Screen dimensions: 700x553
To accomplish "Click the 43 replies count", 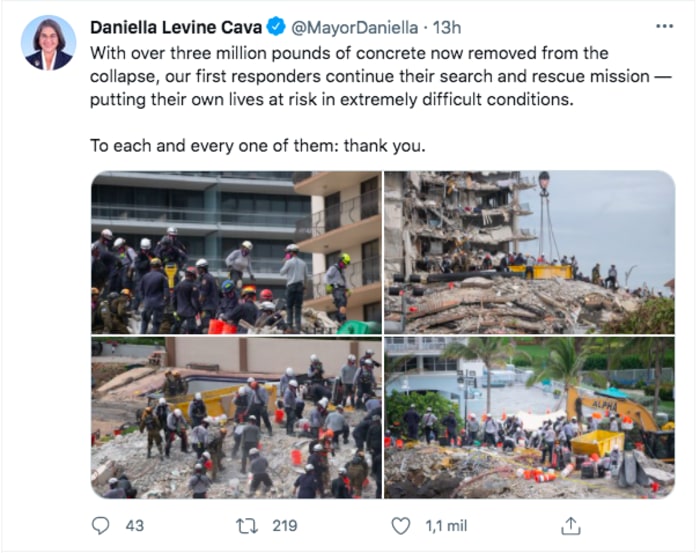I will coord(134,526).
